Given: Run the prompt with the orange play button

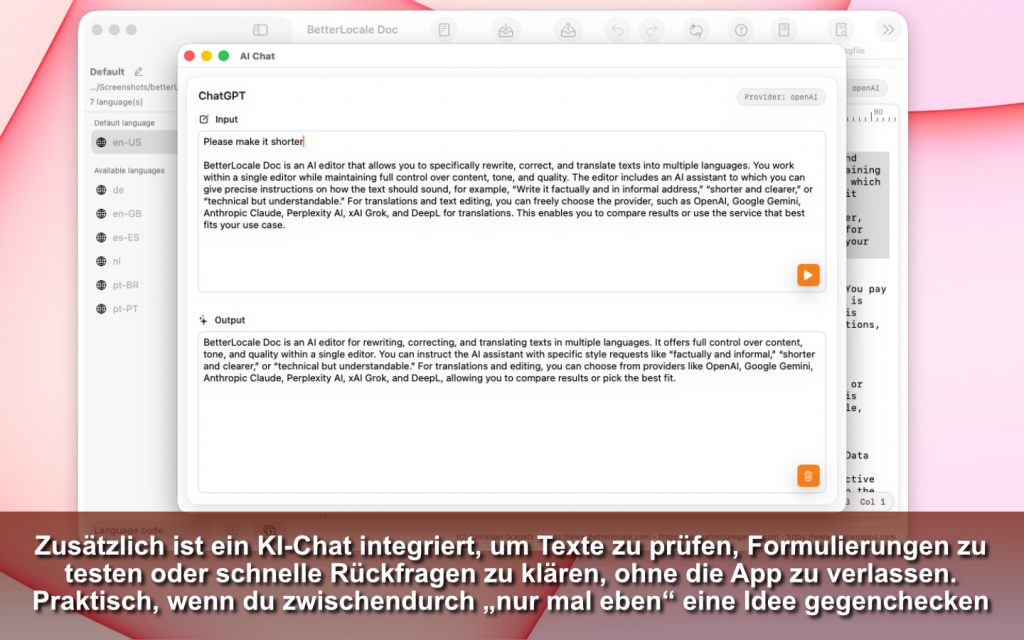Looking at the screenshot, I should tap(808, 275).
